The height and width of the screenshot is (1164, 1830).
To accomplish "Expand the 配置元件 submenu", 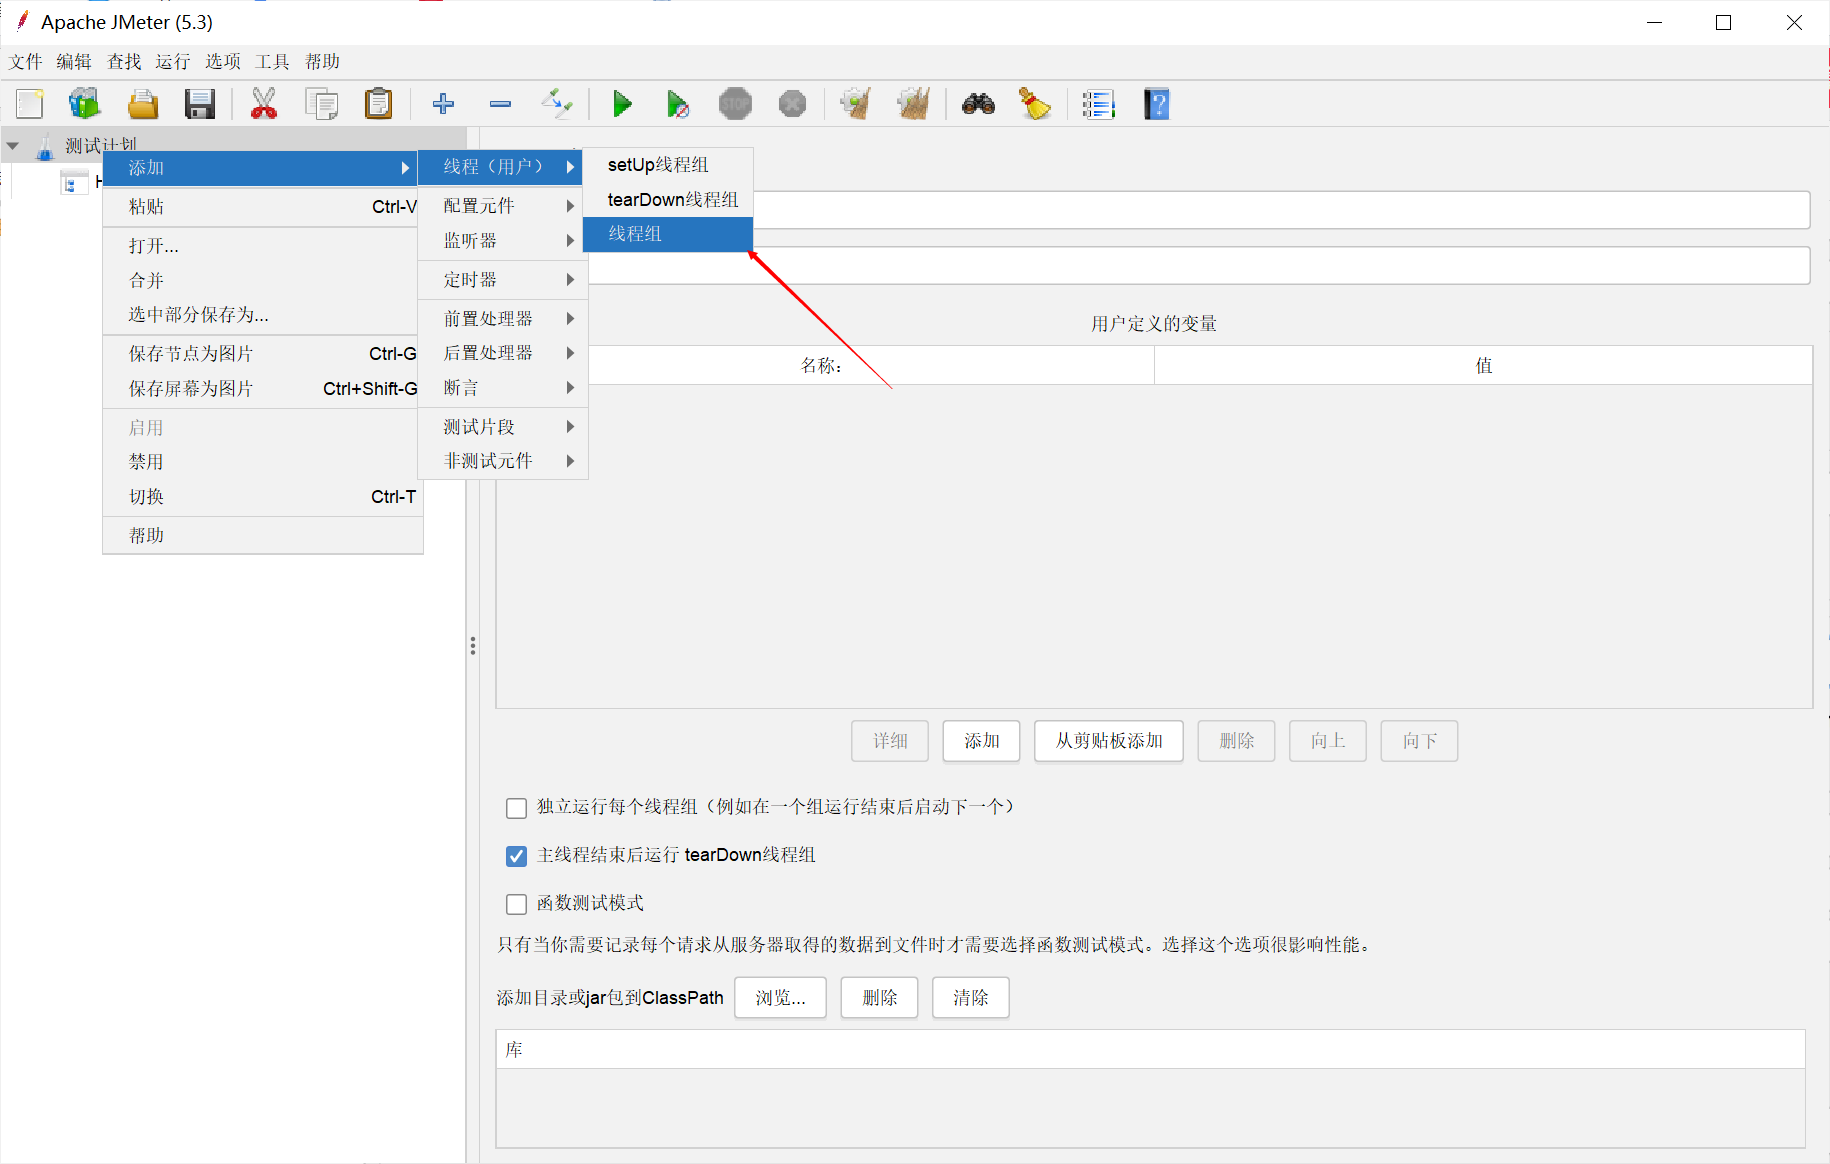I will (x=502, y=206).
